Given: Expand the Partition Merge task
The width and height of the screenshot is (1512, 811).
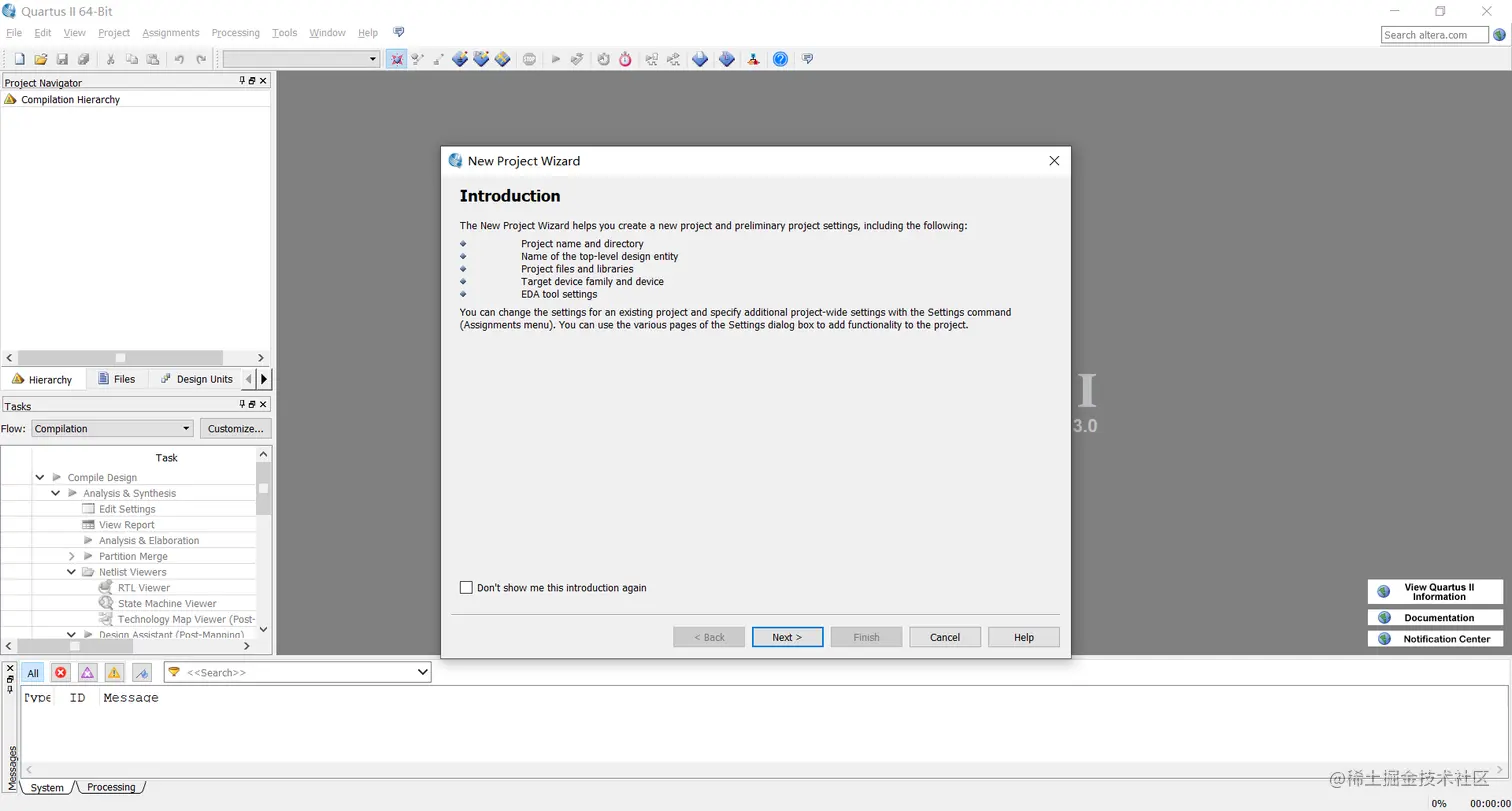Looking at the screenshot, I should [72, 556].
